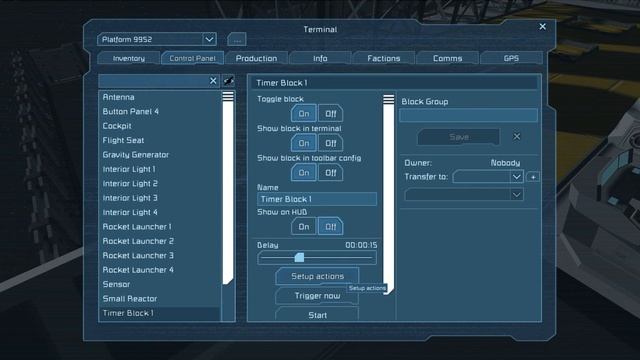Turn Show on HUD Off
The image size is (640, 360).
pos(331,227)
